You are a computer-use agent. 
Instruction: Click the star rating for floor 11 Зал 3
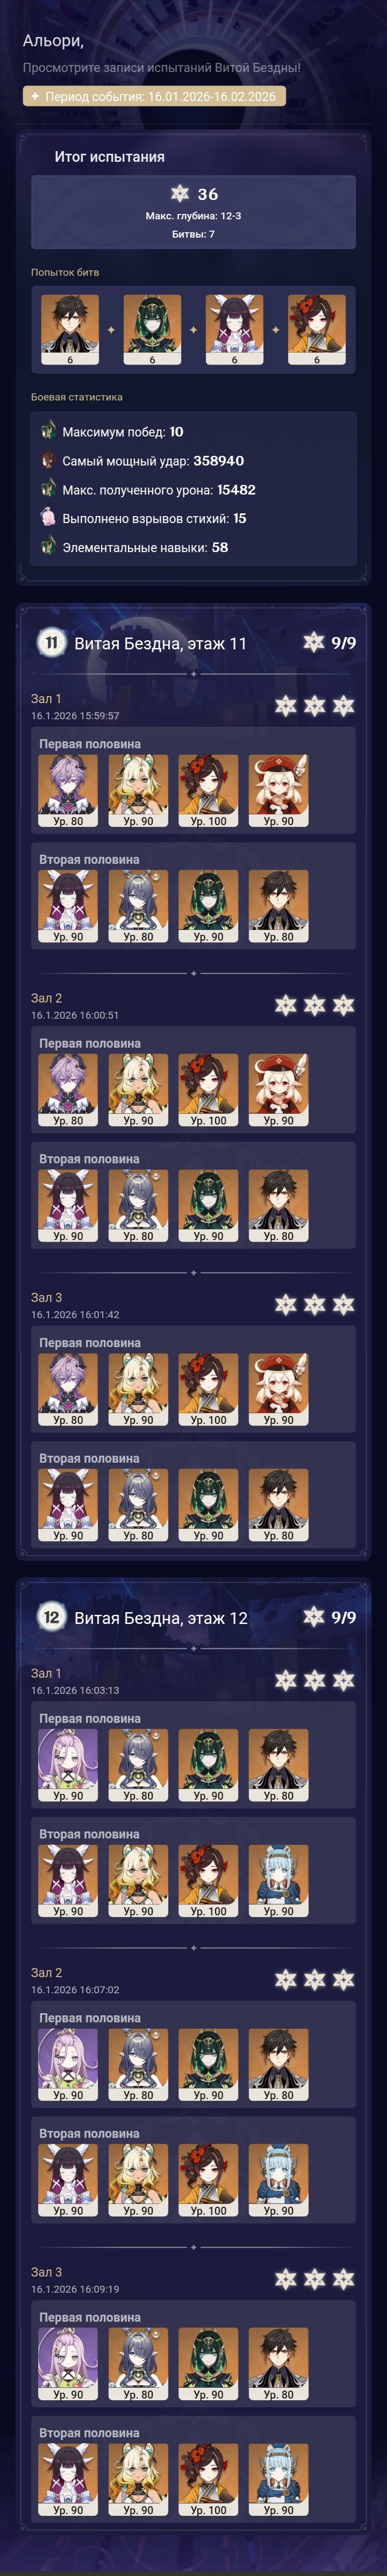[314, 1304]
